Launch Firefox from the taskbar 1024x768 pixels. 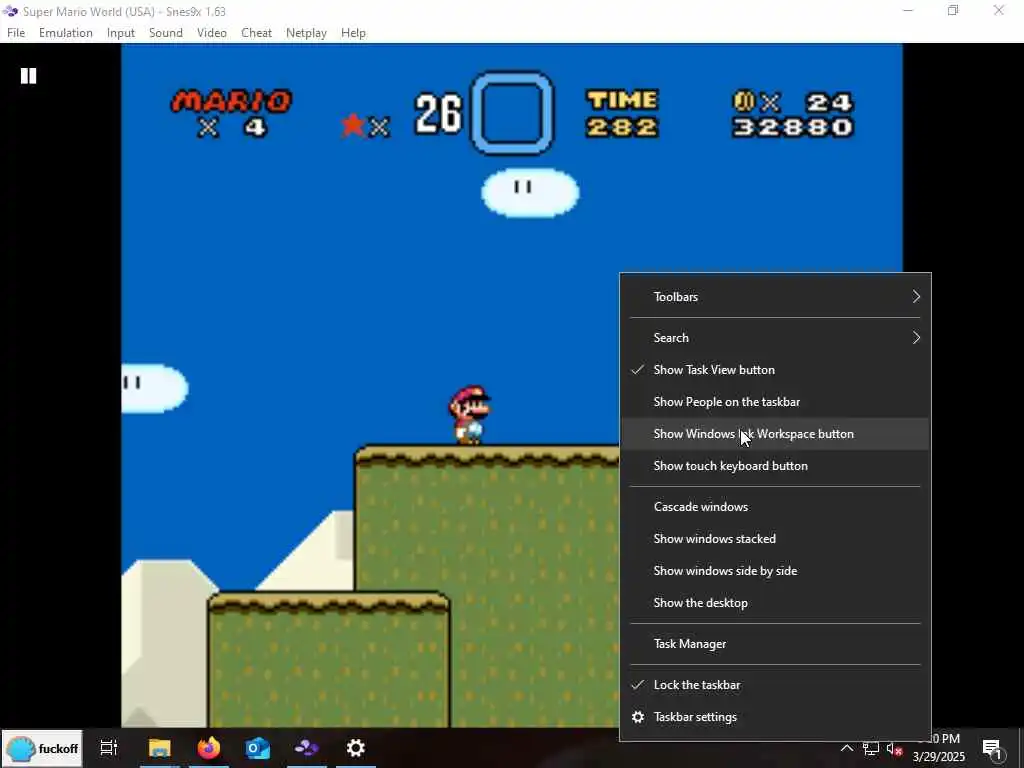coord(209,748)
